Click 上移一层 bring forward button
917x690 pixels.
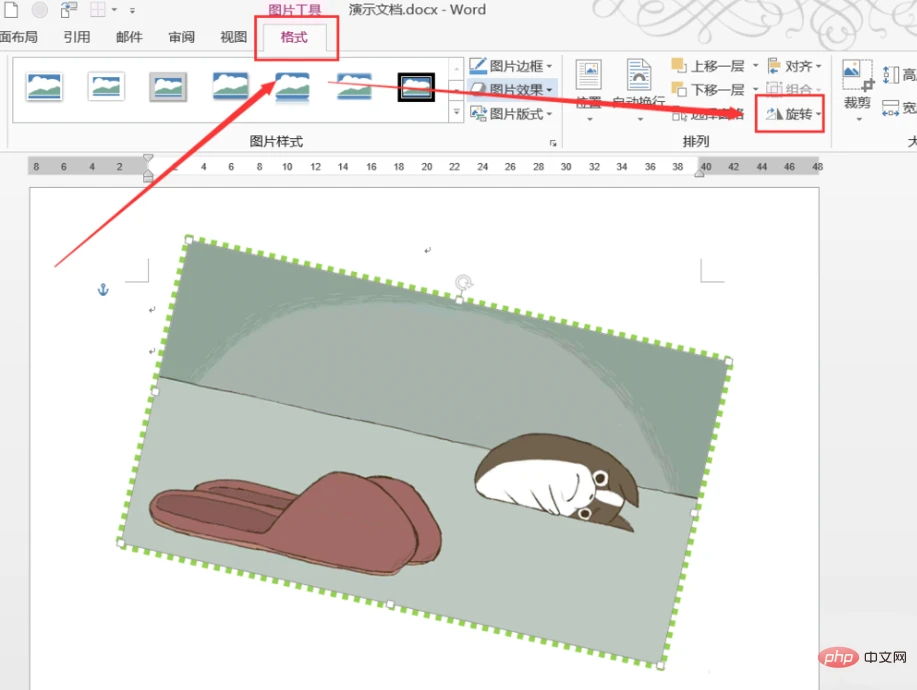coord(708,65)
